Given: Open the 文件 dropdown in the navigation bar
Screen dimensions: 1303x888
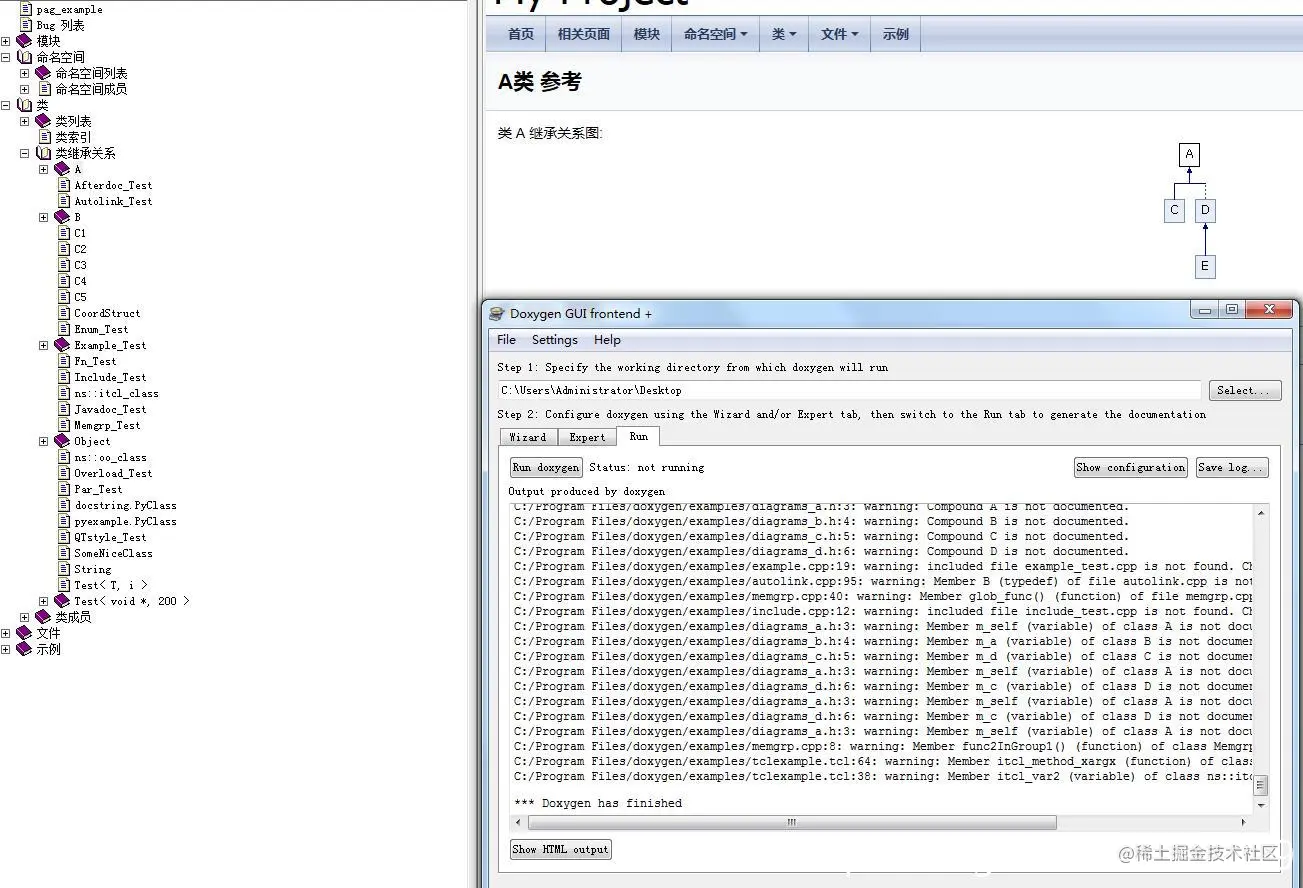Looking at the screenshot, I should [x=839, y=34].
